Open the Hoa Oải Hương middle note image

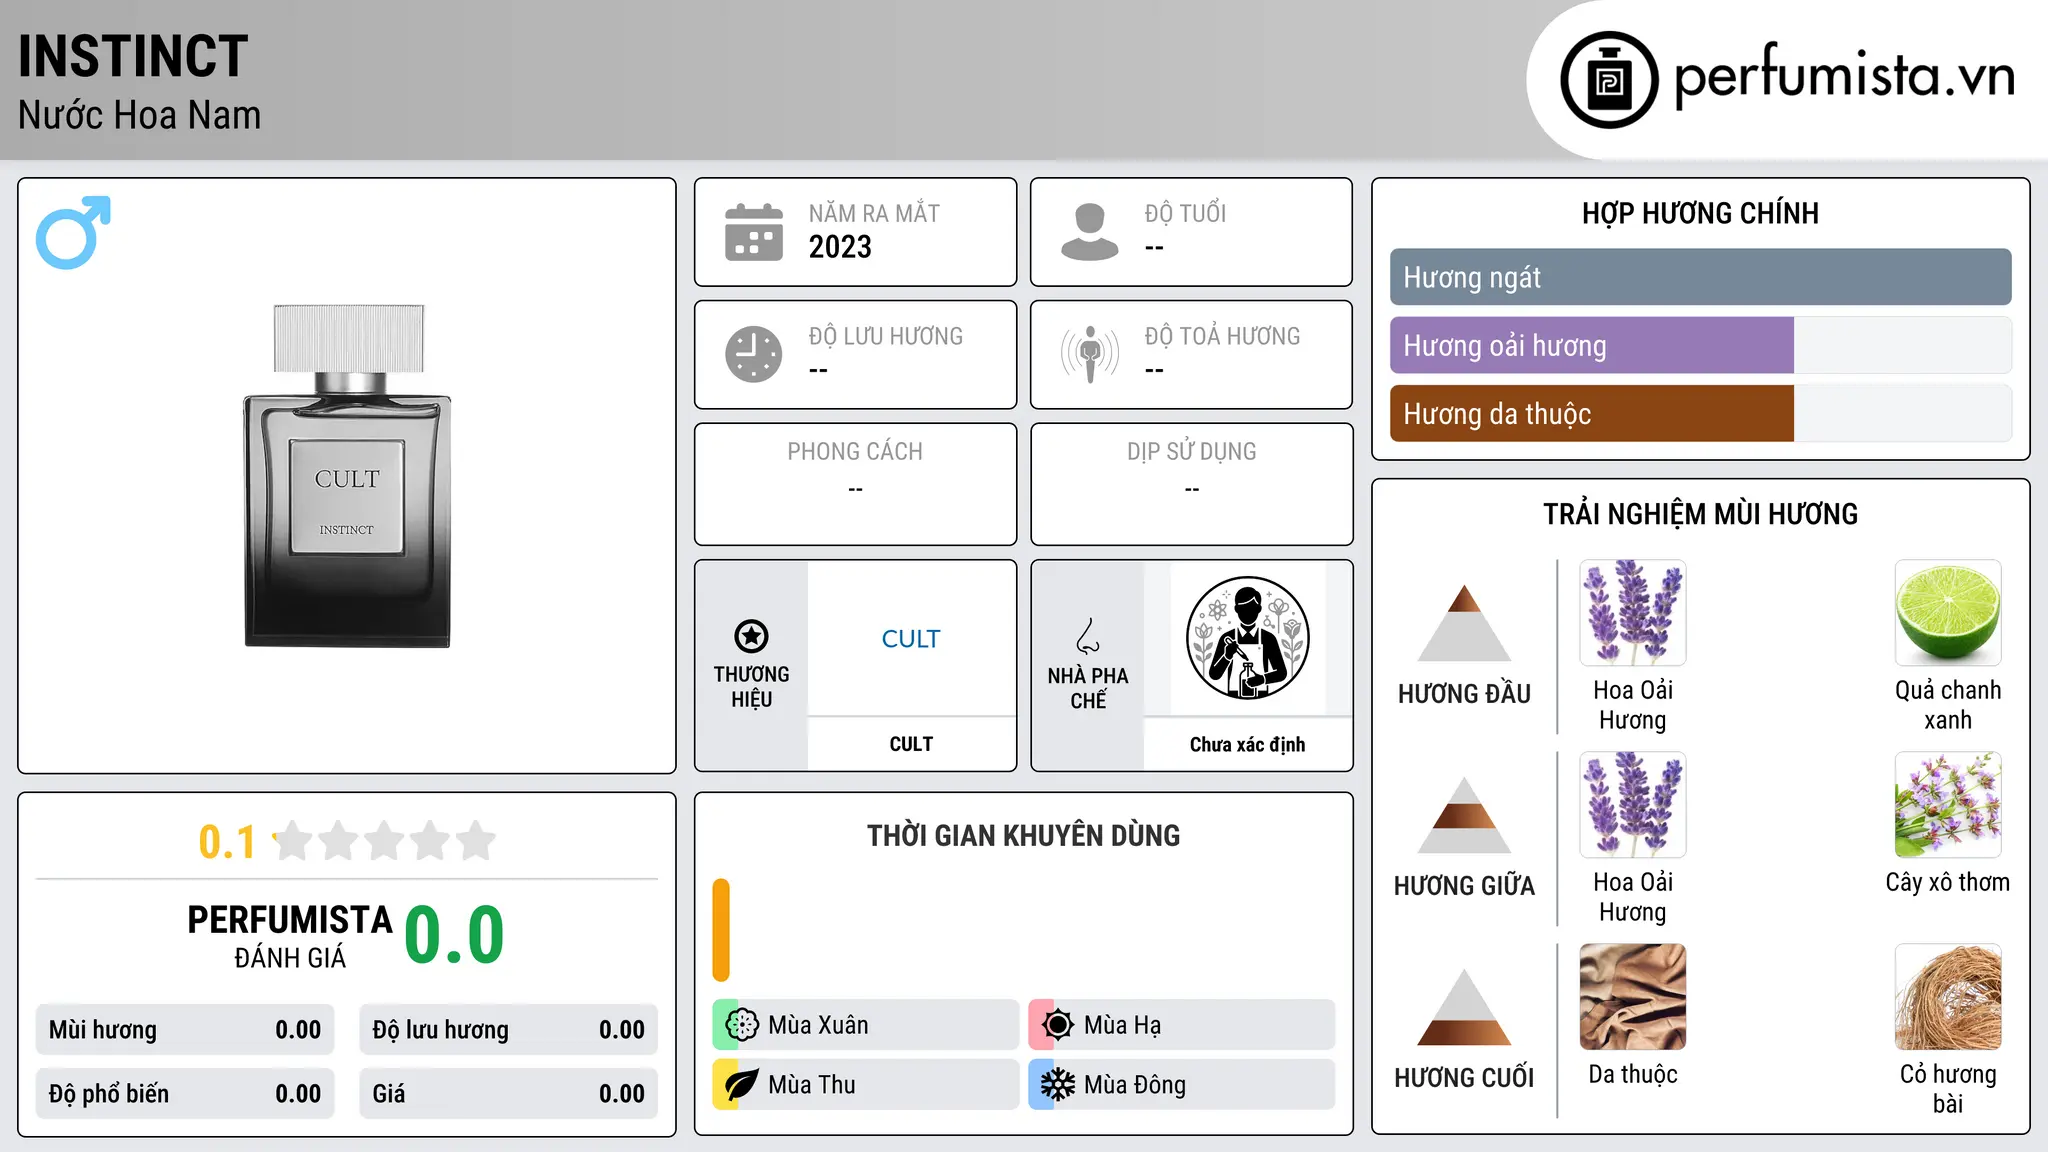click(1633, 805)
